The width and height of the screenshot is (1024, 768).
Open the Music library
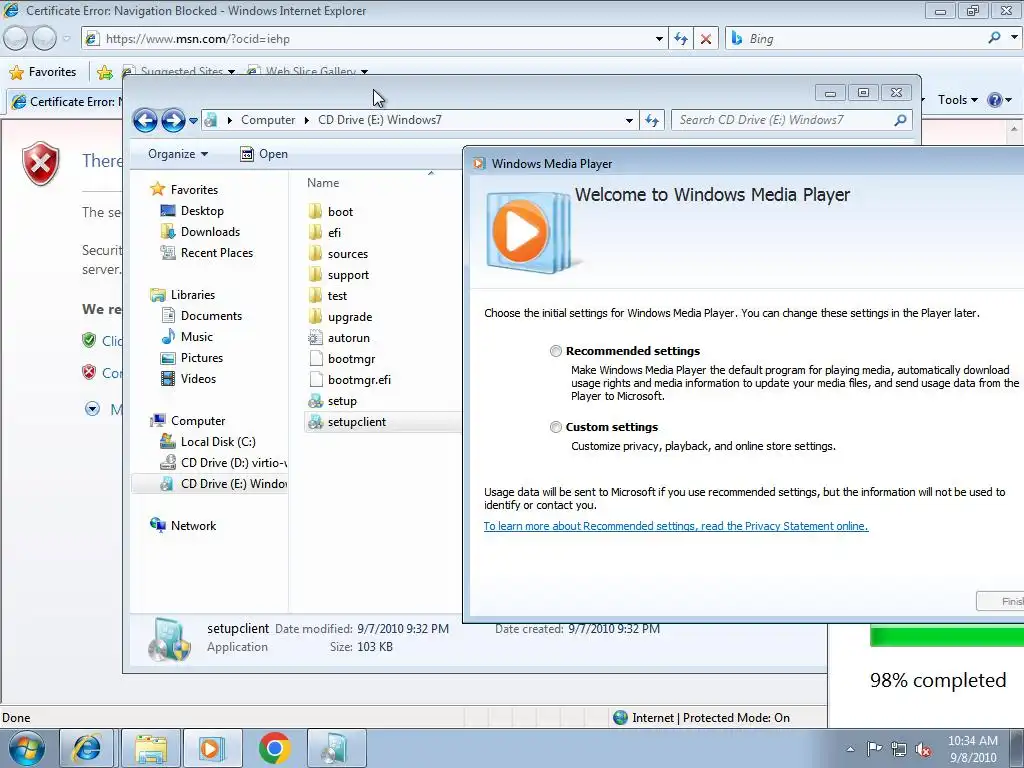click(187, 337)
